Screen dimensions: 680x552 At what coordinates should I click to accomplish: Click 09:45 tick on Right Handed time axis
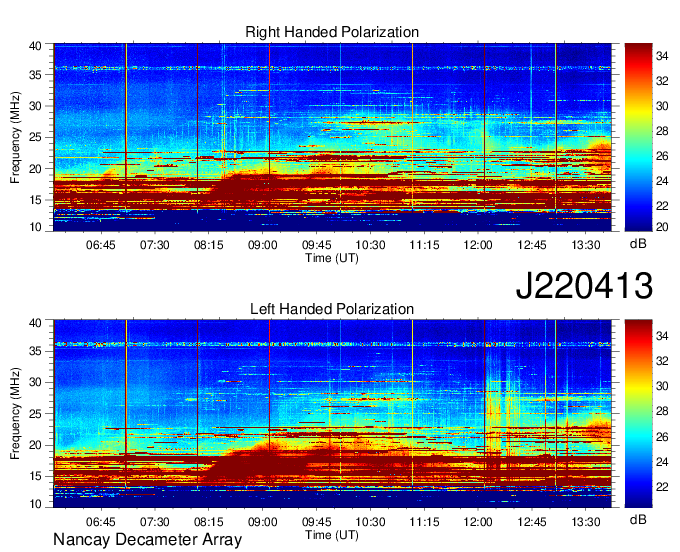pos(317,245)
